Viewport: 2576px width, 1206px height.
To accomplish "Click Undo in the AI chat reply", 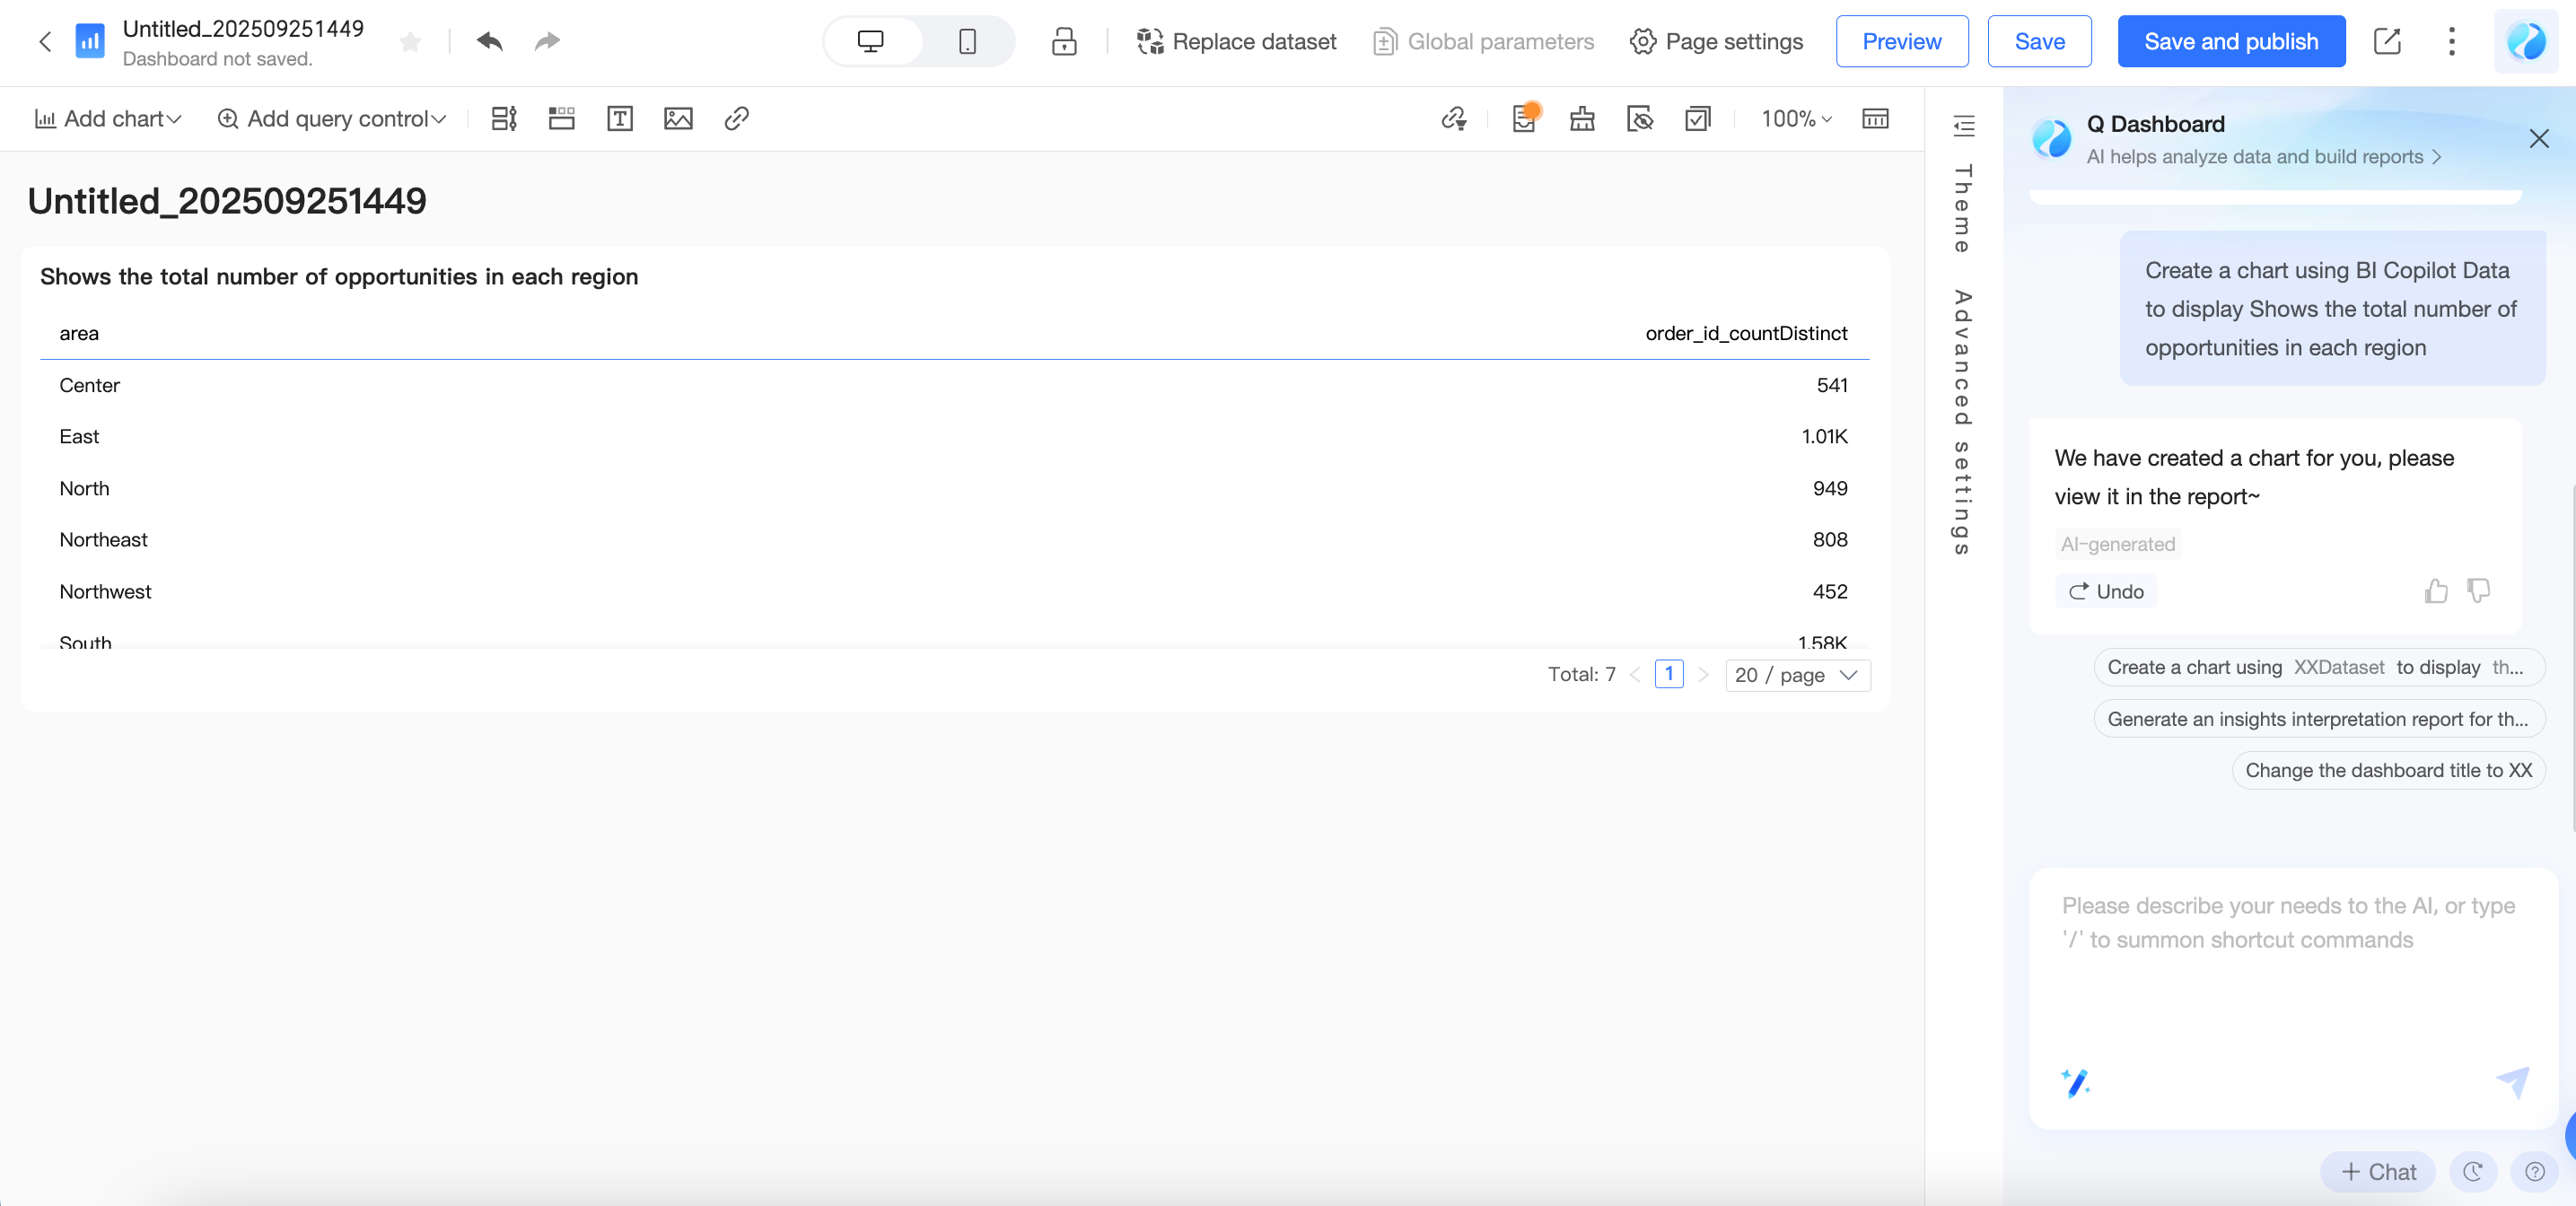I will 2106,591.
